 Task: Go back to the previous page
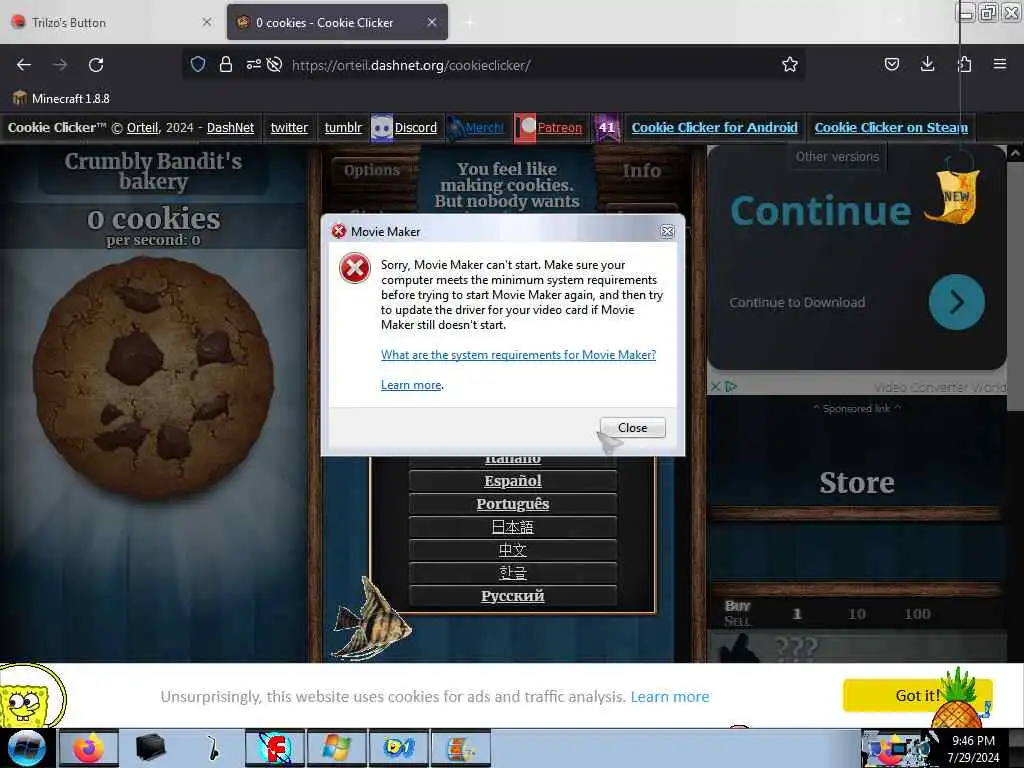[x=24, y=65]
